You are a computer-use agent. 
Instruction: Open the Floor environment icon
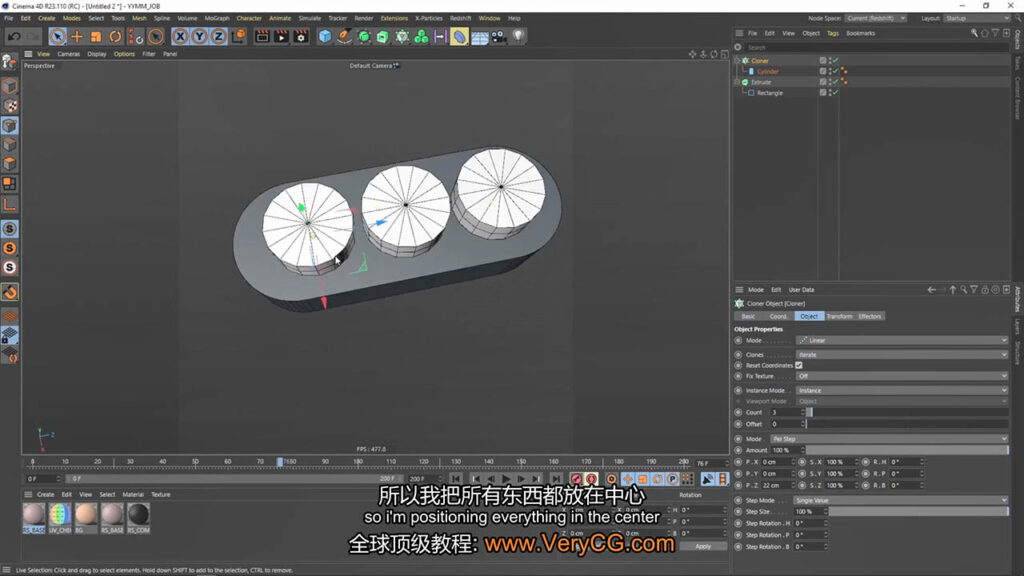(479, 37)
